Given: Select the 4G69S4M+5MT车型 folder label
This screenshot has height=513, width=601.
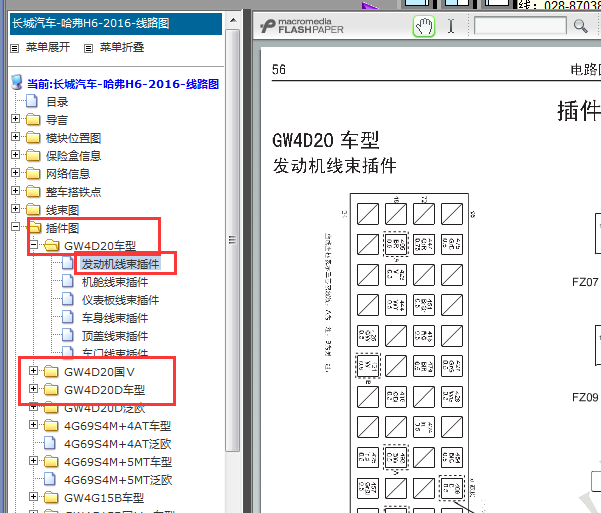Looking at the screenshot, I should coord(118,462).
